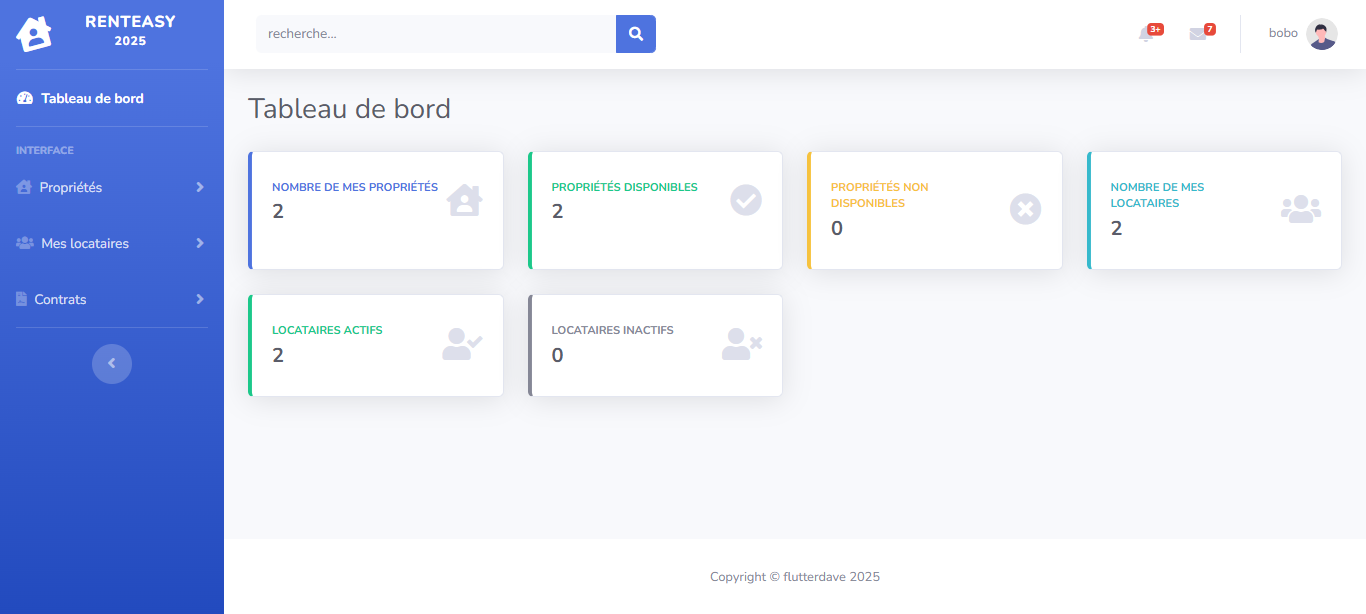The width and height of the screenshot is (1366, 614).
Task: Go to Tableau de bord in sidebar
Action: (112, 98)
